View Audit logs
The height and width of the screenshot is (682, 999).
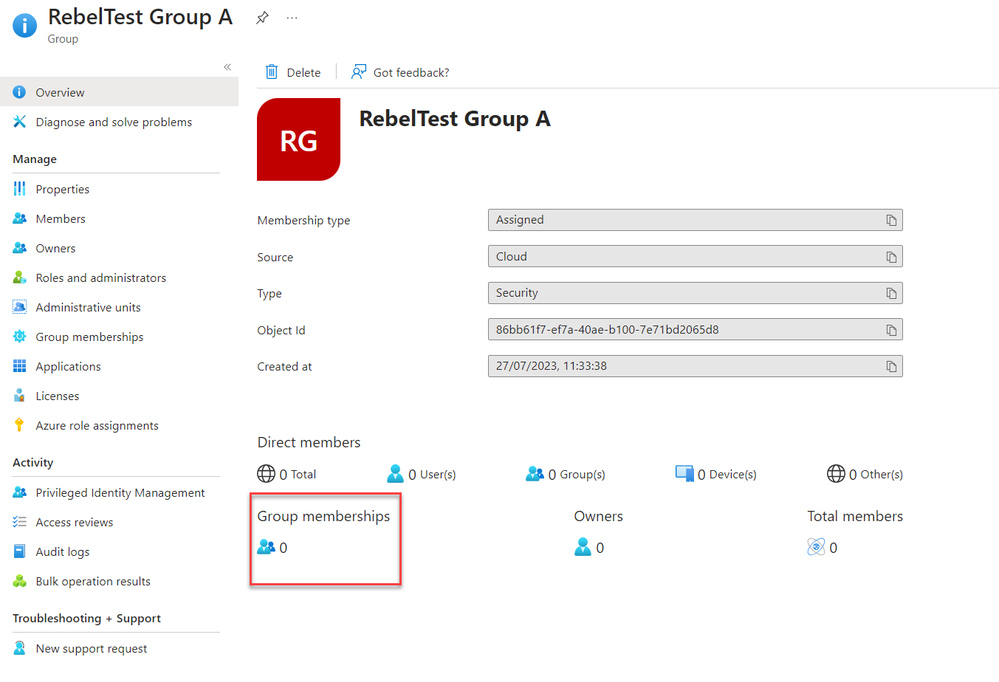(62, 552)
